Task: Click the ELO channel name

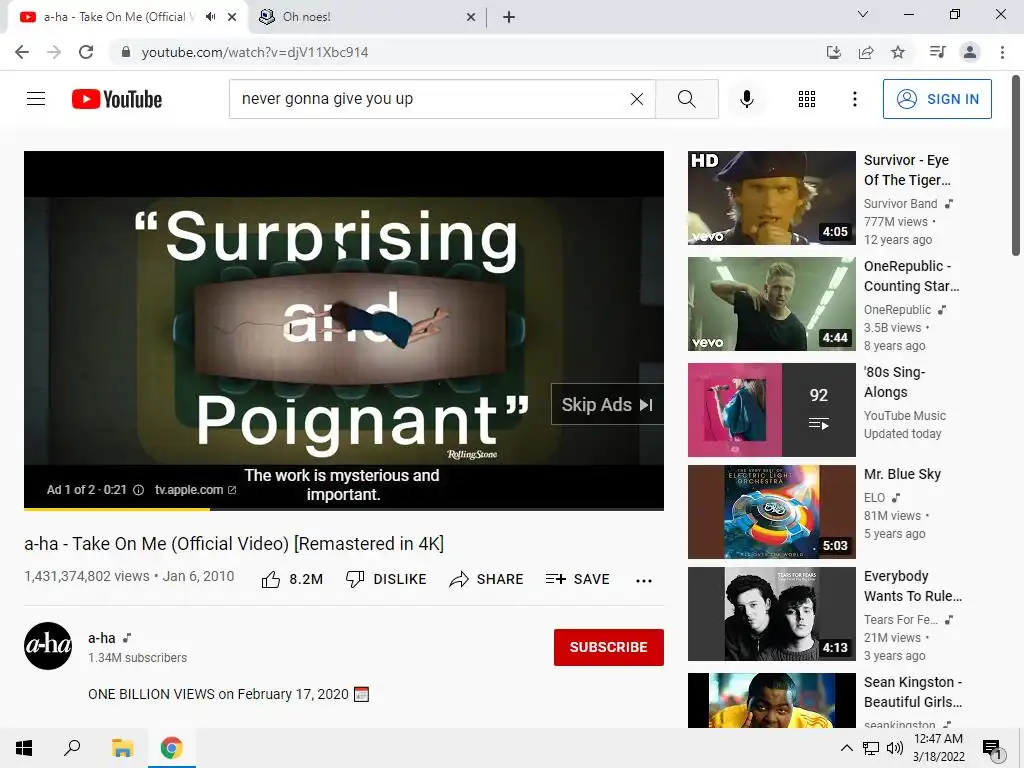Action: coord(874,498)
